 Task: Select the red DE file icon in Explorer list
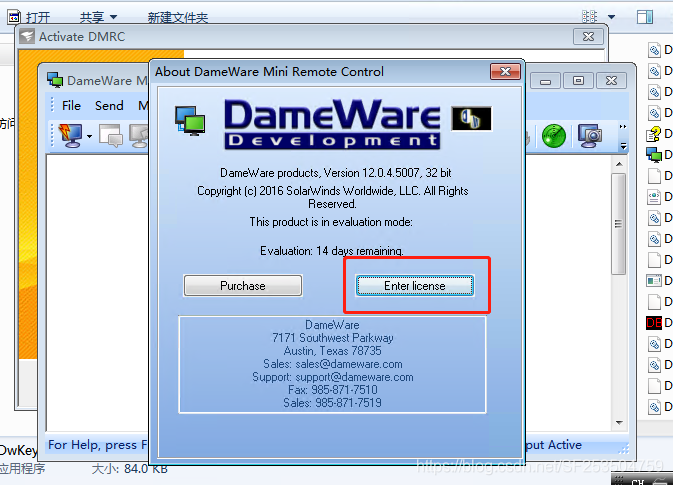pos(654,322)
